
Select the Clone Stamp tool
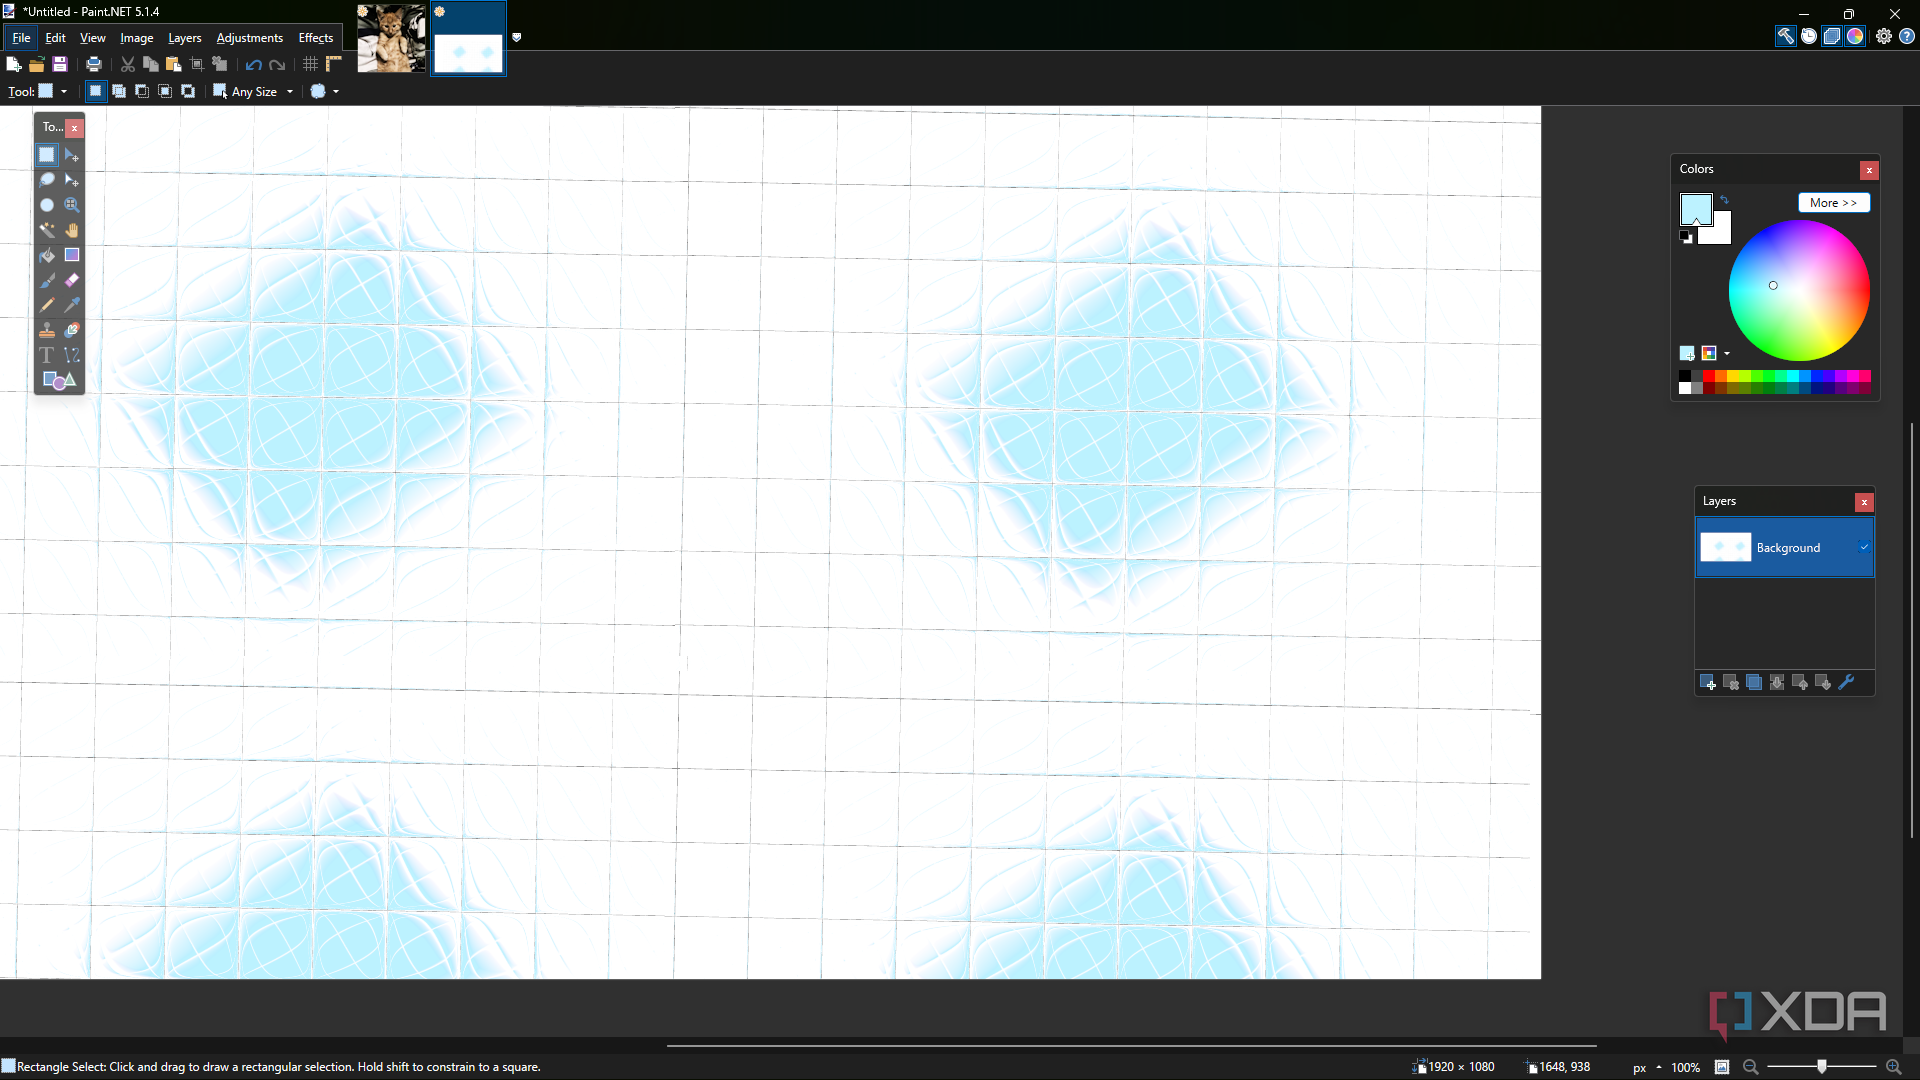tap(47, 330)
